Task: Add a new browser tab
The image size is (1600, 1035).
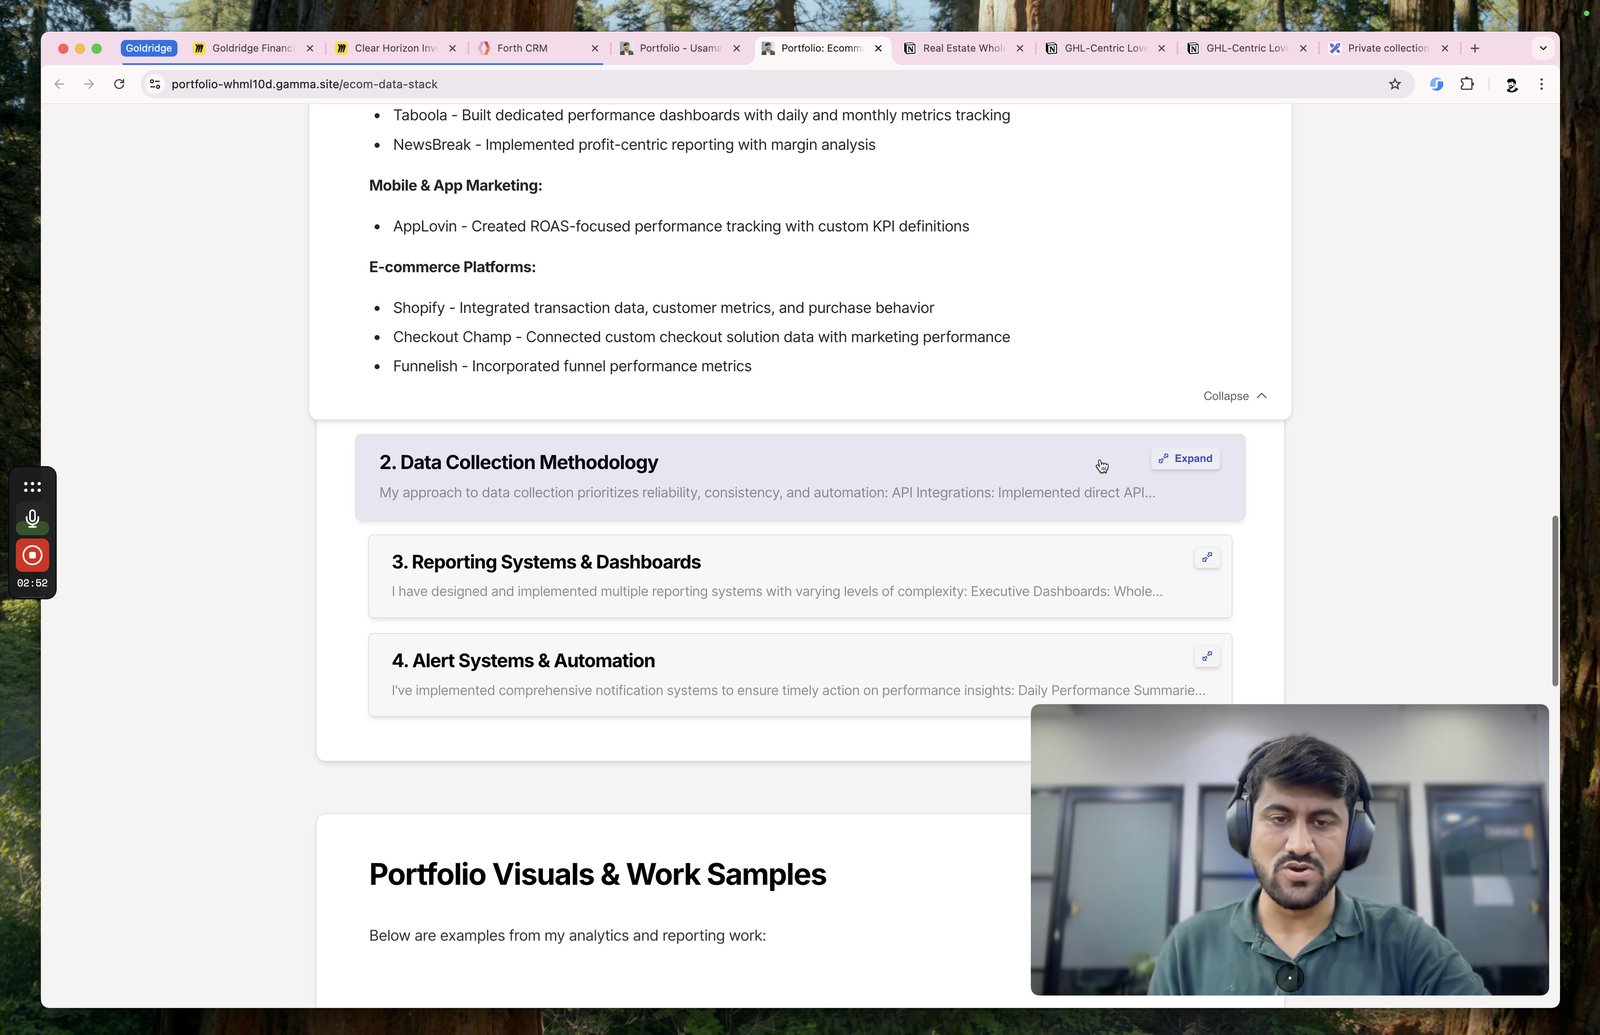Action: [x=1474, y=48]
